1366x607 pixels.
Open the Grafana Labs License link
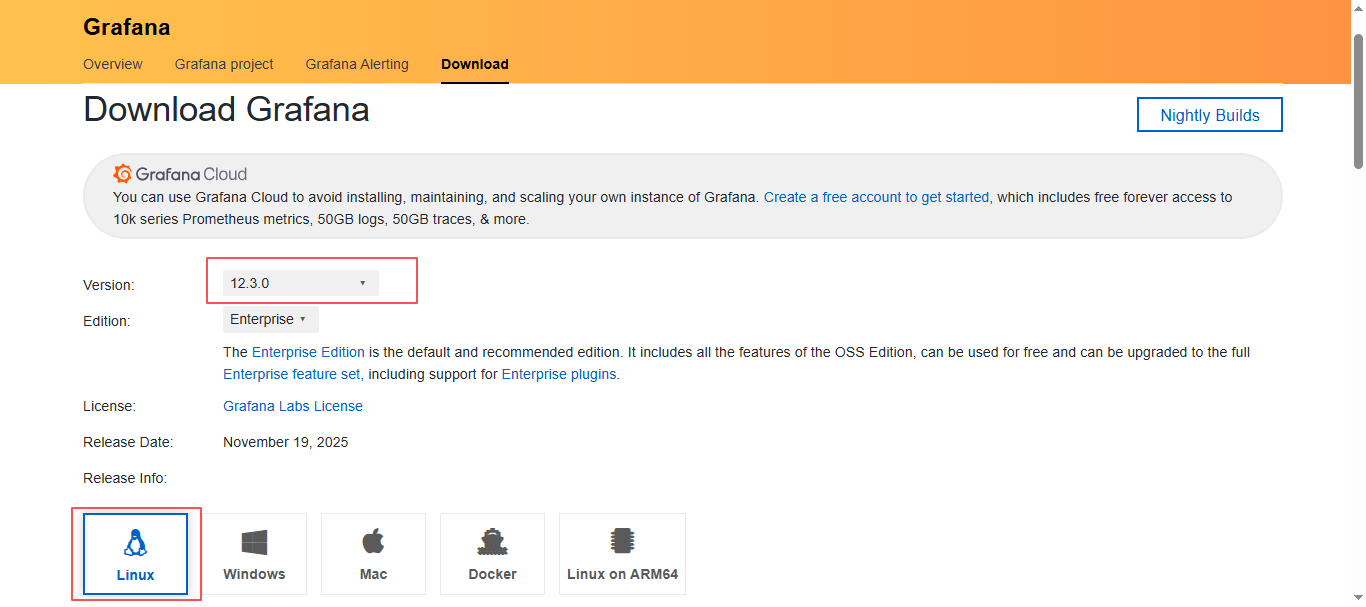click(293, 406)
